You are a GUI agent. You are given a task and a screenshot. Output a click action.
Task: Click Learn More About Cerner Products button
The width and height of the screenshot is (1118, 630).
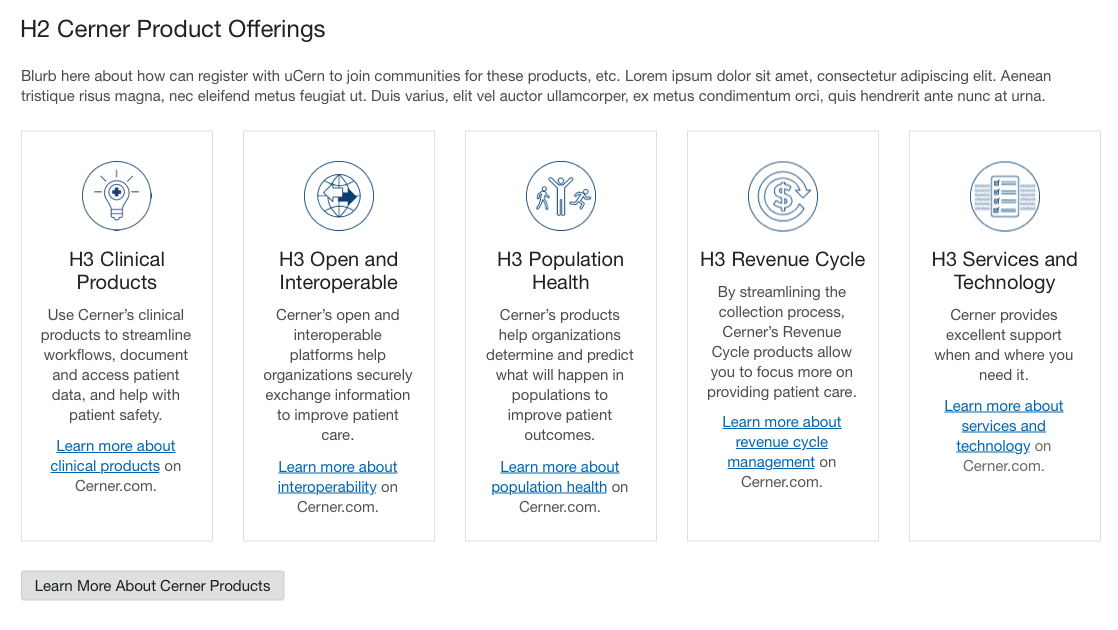coord(153,586)
